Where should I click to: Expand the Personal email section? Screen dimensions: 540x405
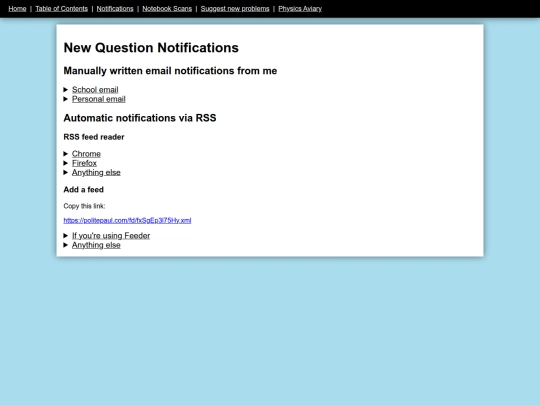click(x=98, y=99)
